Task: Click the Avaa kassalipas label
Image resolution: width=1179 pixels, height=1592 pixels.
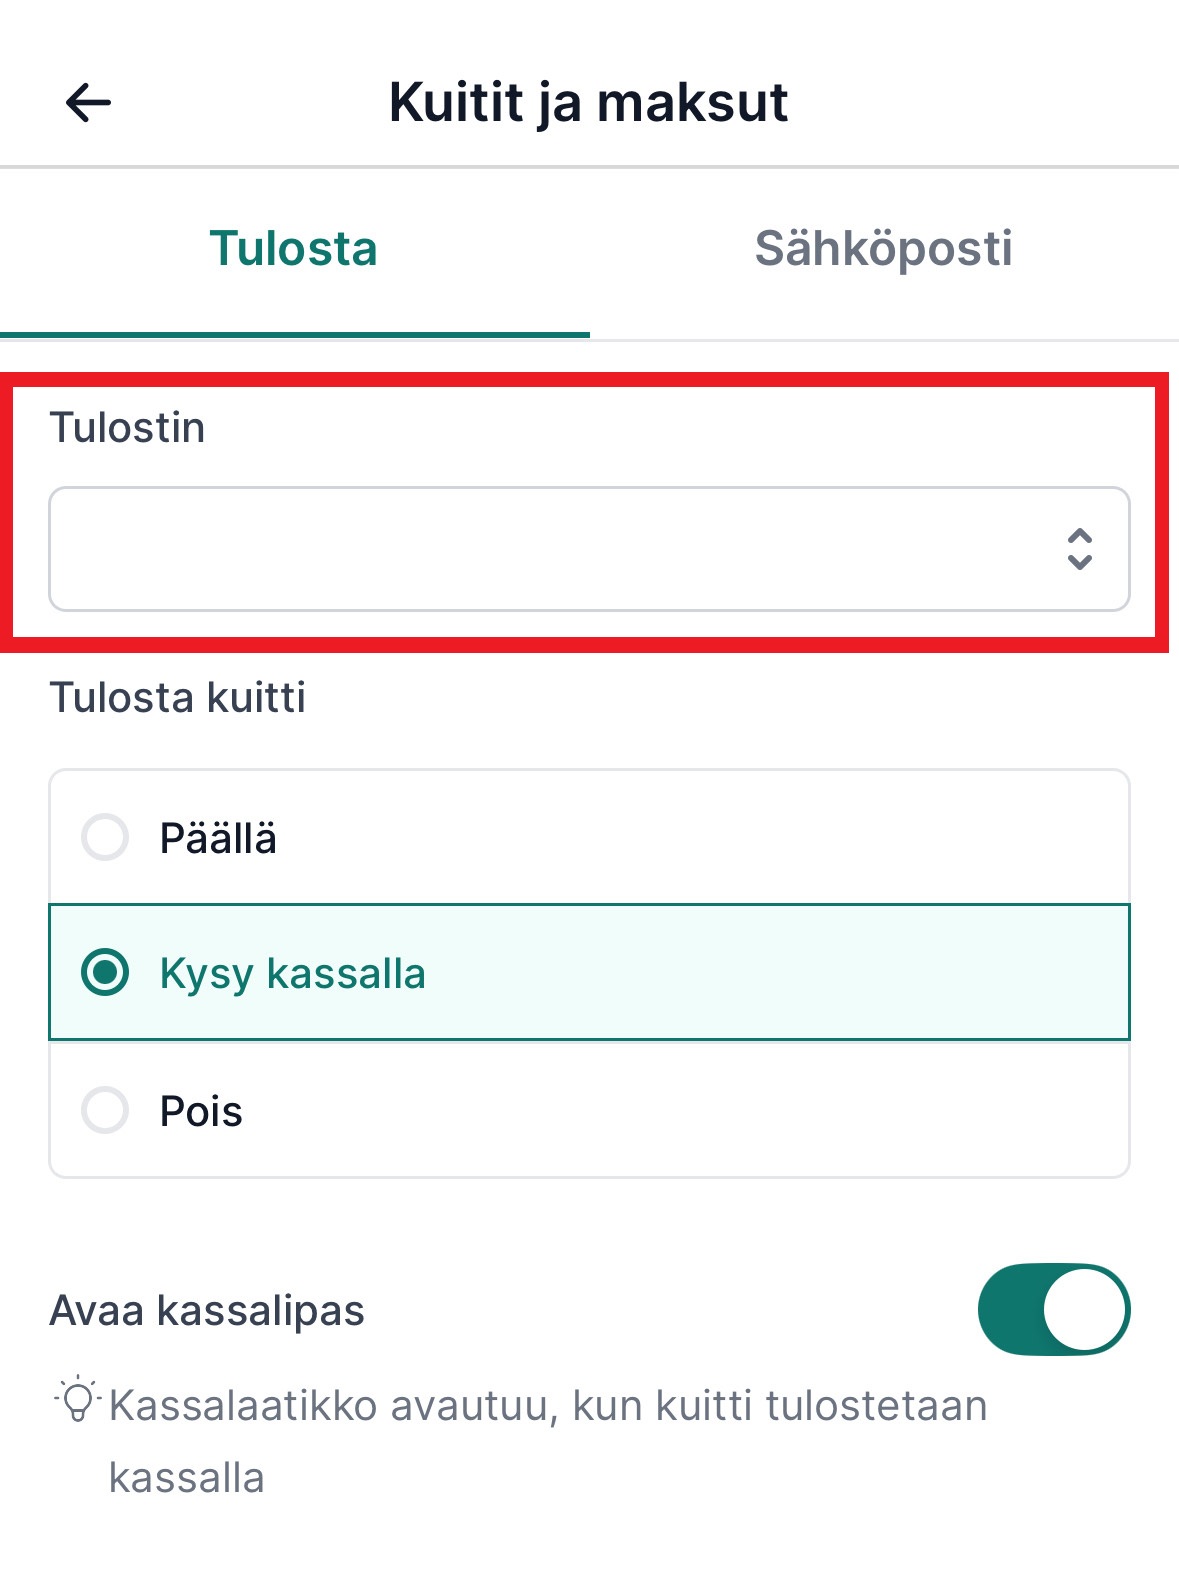Action: tap(207, 1310)
